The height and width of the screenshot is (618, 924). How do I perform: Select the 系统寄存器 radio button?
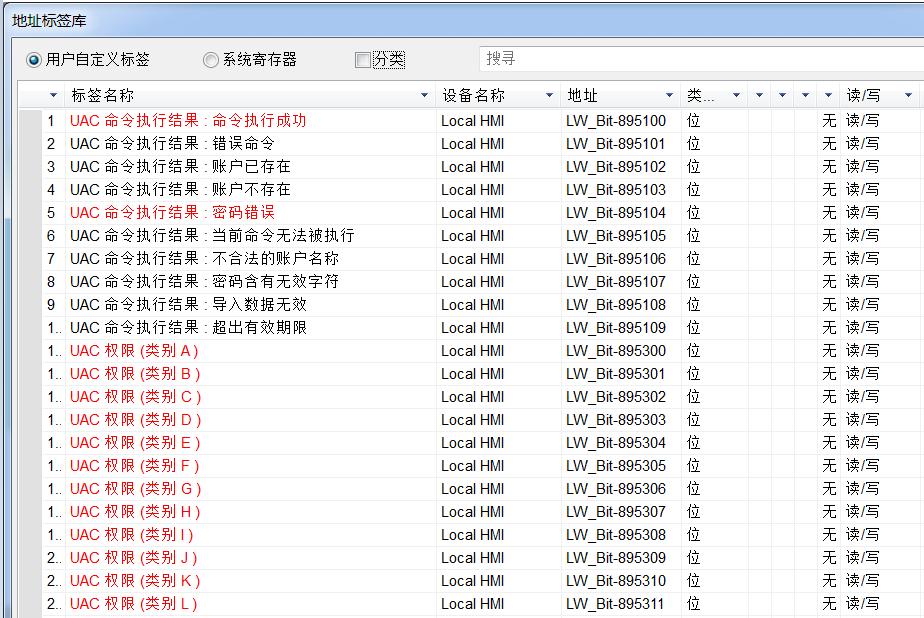pyautogui.click(x=210, y=59)
